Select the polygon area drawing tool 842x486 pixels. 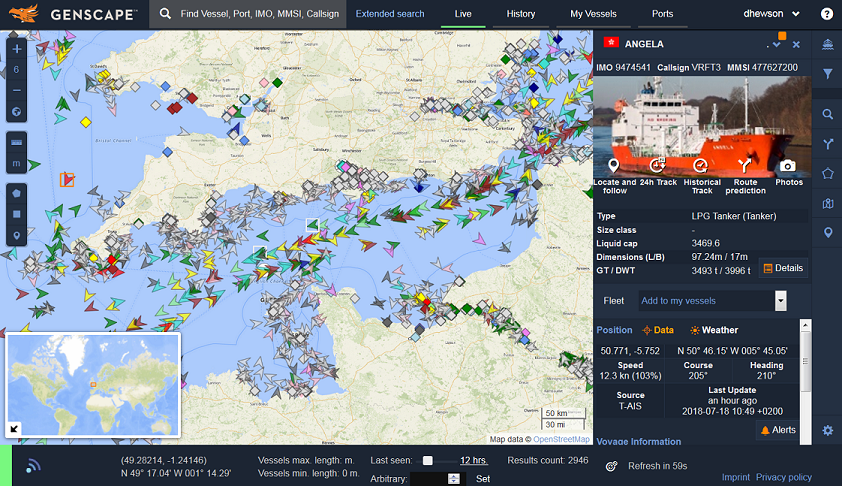[17, 193]
